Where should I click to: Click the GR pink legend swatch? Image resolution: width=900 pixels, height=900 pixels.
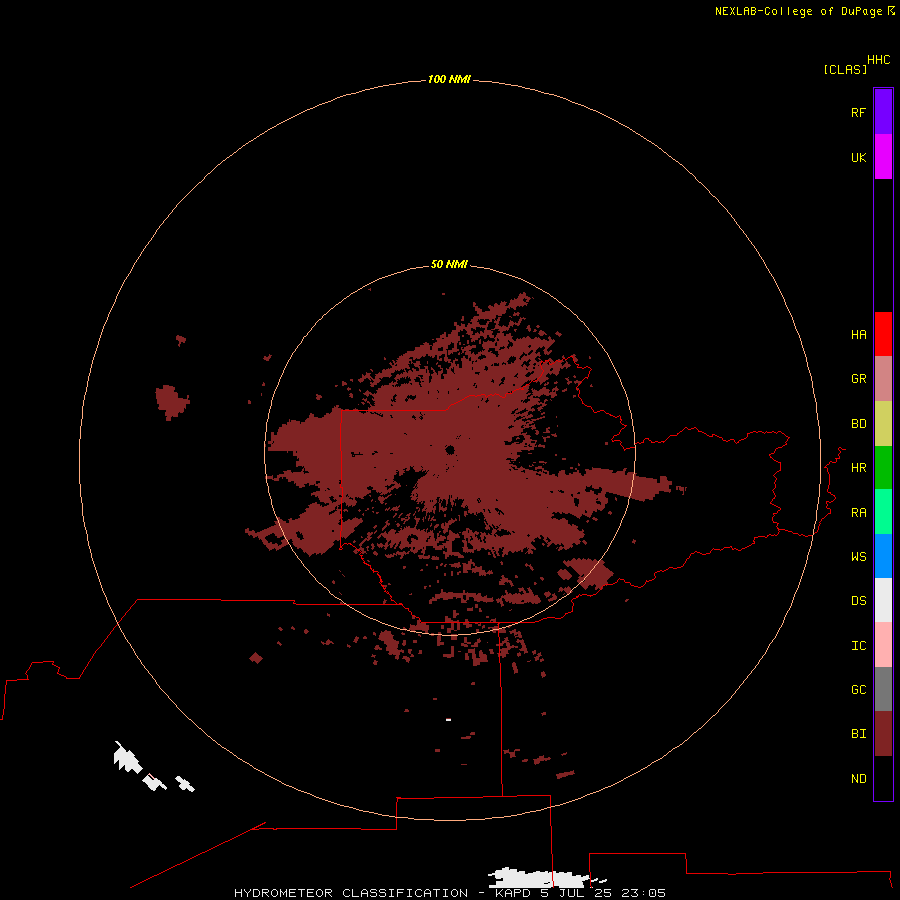pos(883,379)
